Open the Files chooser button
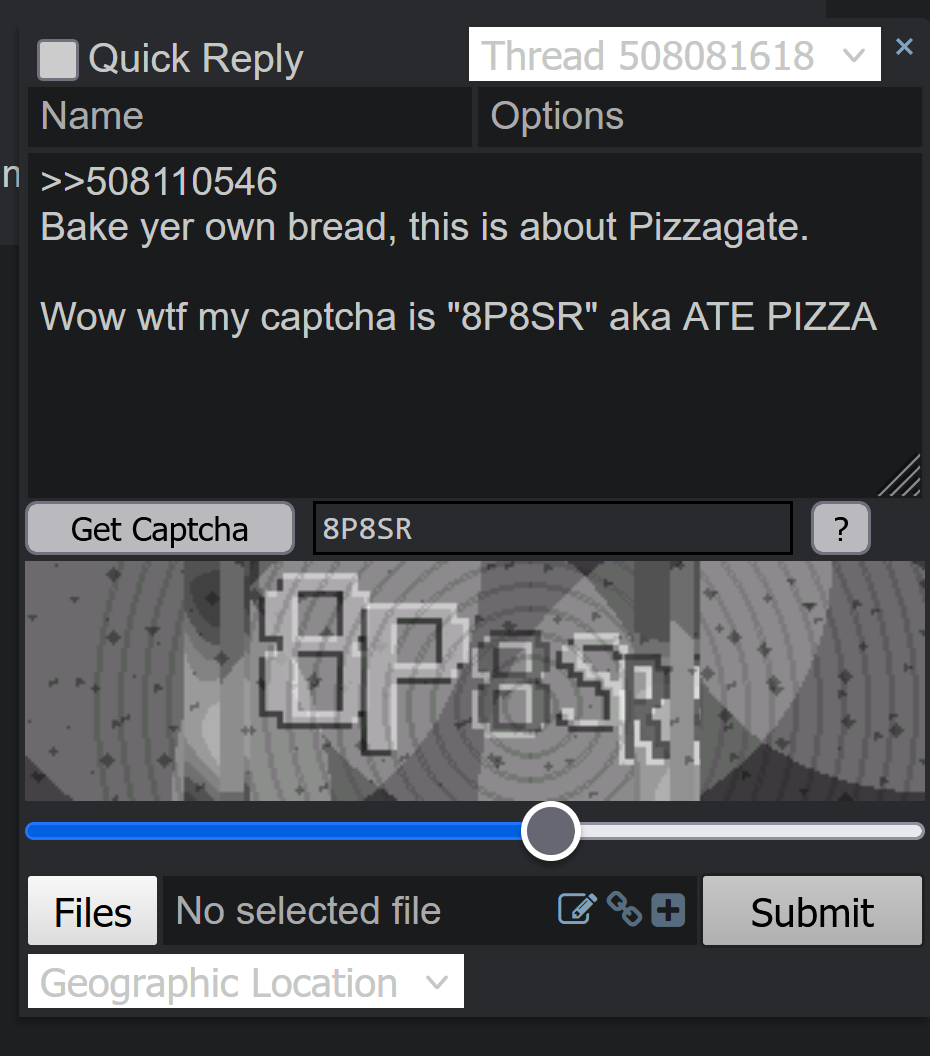This screenshot has width=930, height=1056. (92, 911)
